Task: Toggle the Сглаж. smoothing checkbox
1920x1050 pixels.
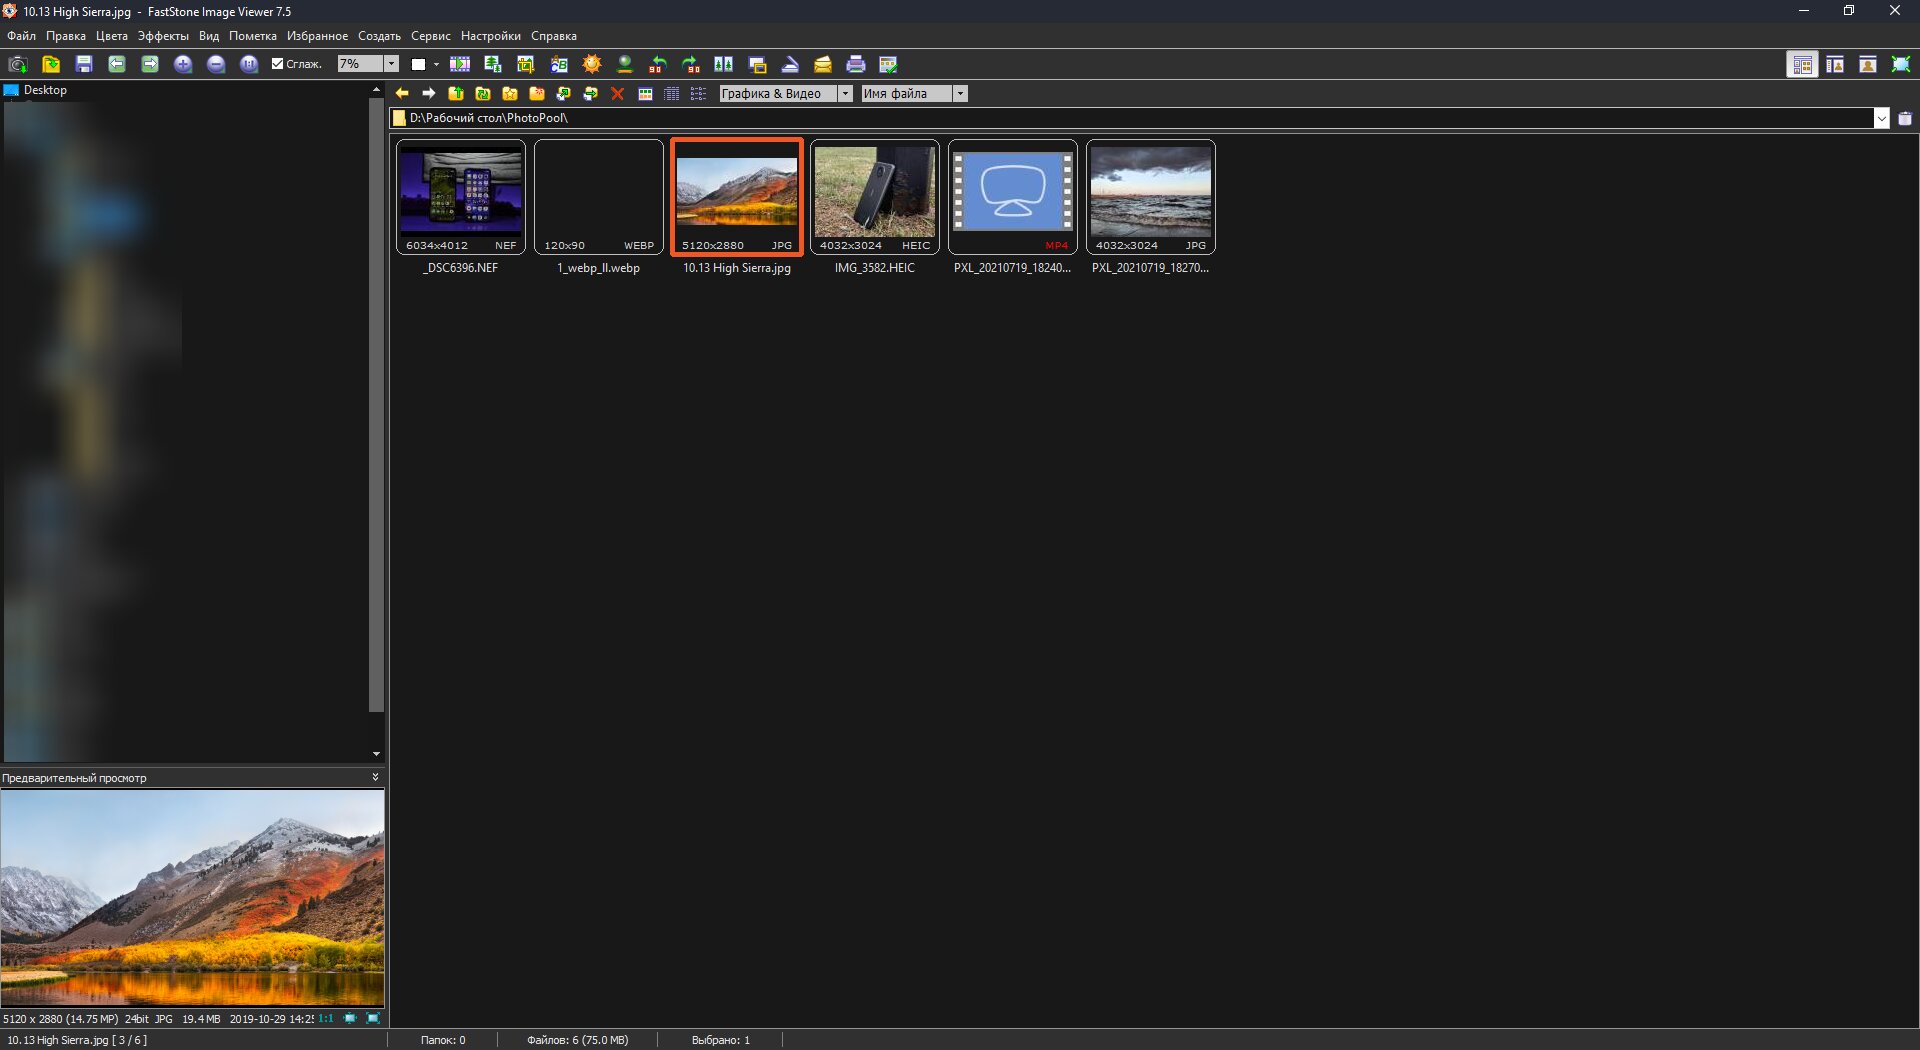Action: tap(278, 64)
